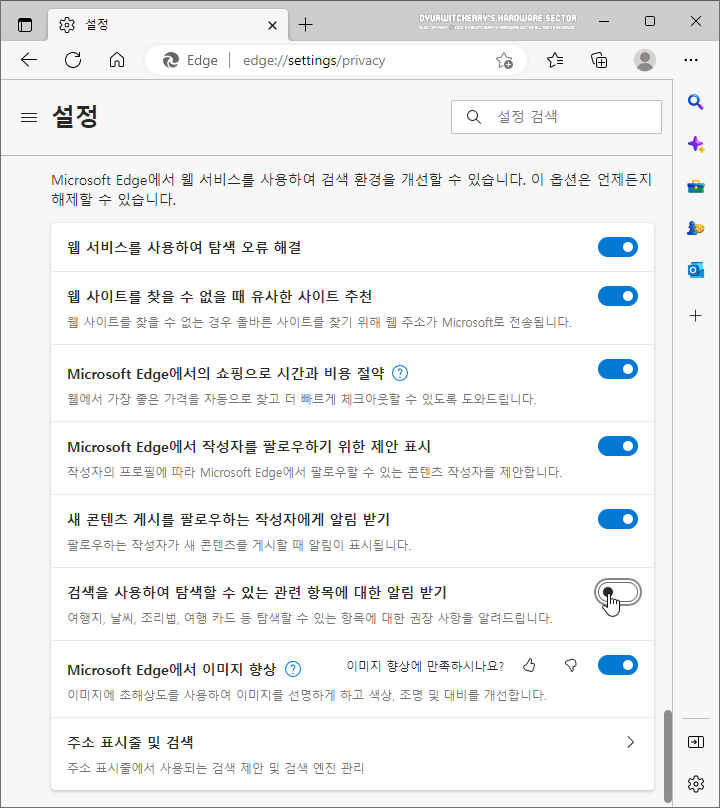Open sidebar customization settings gear
Screen dimensions: 720x808
pyautogui.click(x=696, y=784)
